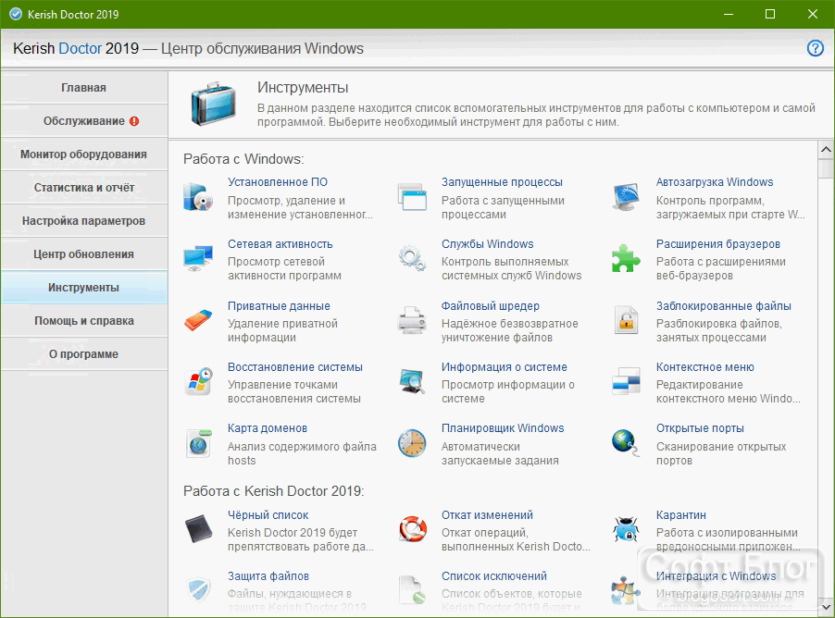Screen dimensions: 835x618
Task: Open the Расширения браузеров link
Action: (718, 244)
